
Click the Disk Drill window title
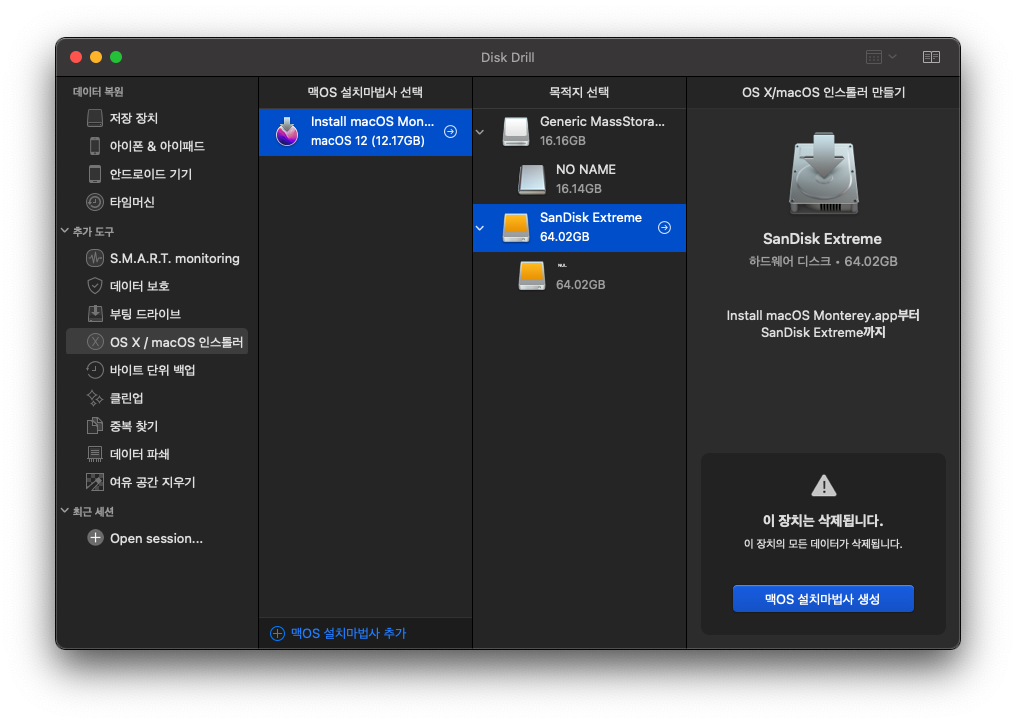pos(507,57)
